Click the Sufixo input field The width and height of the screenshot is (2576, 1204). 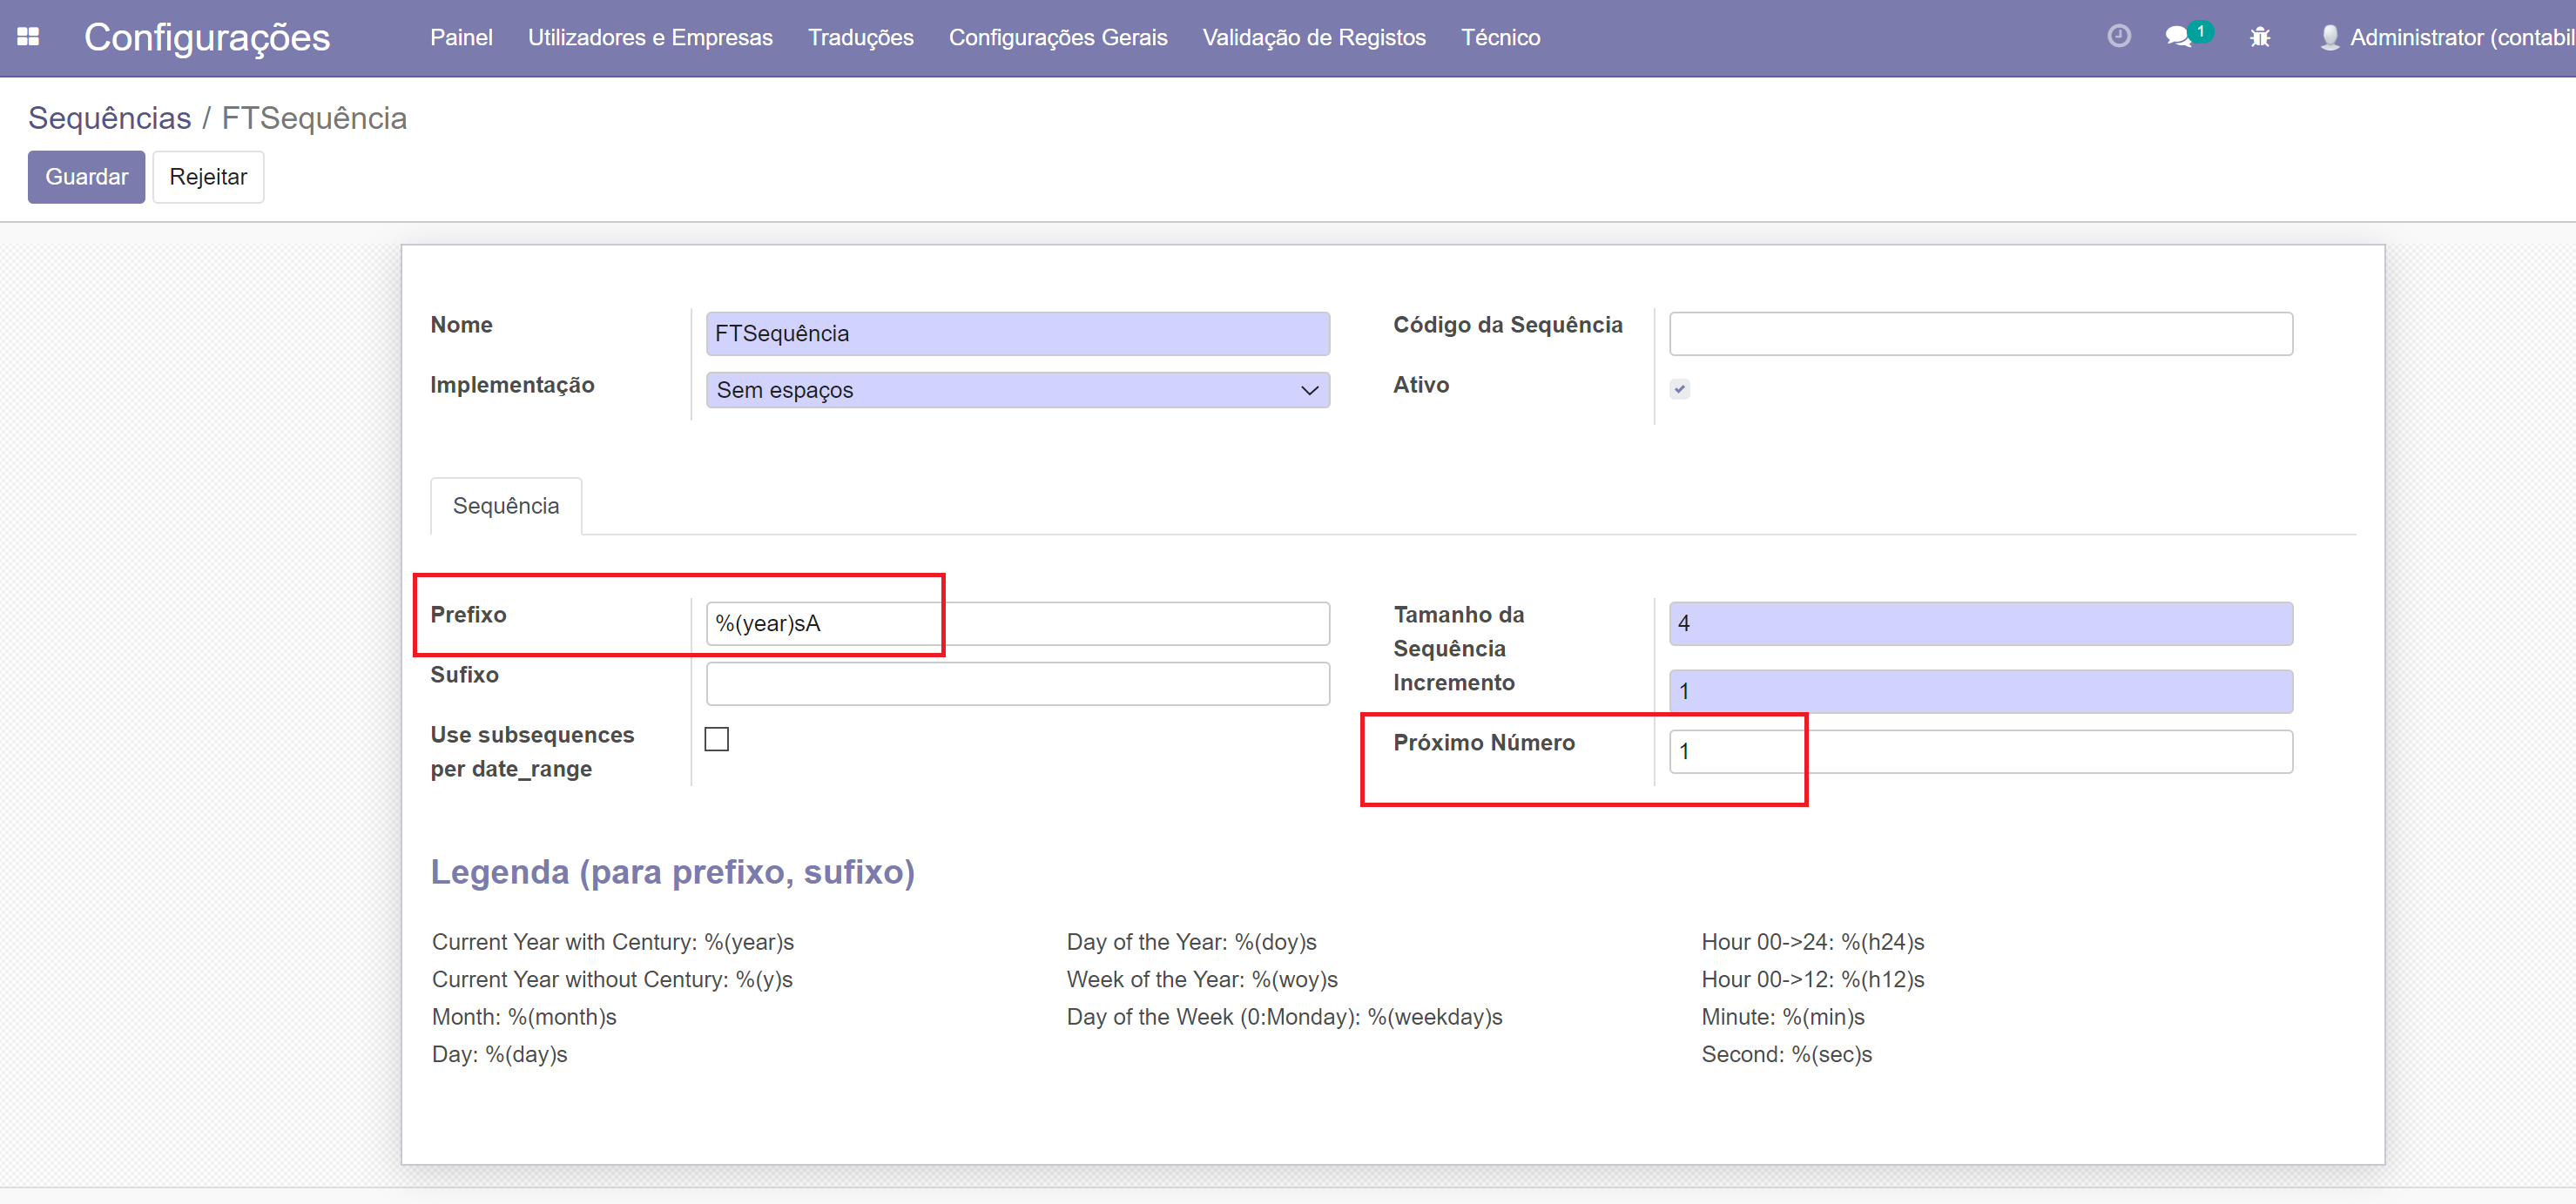coord(1017,683)
